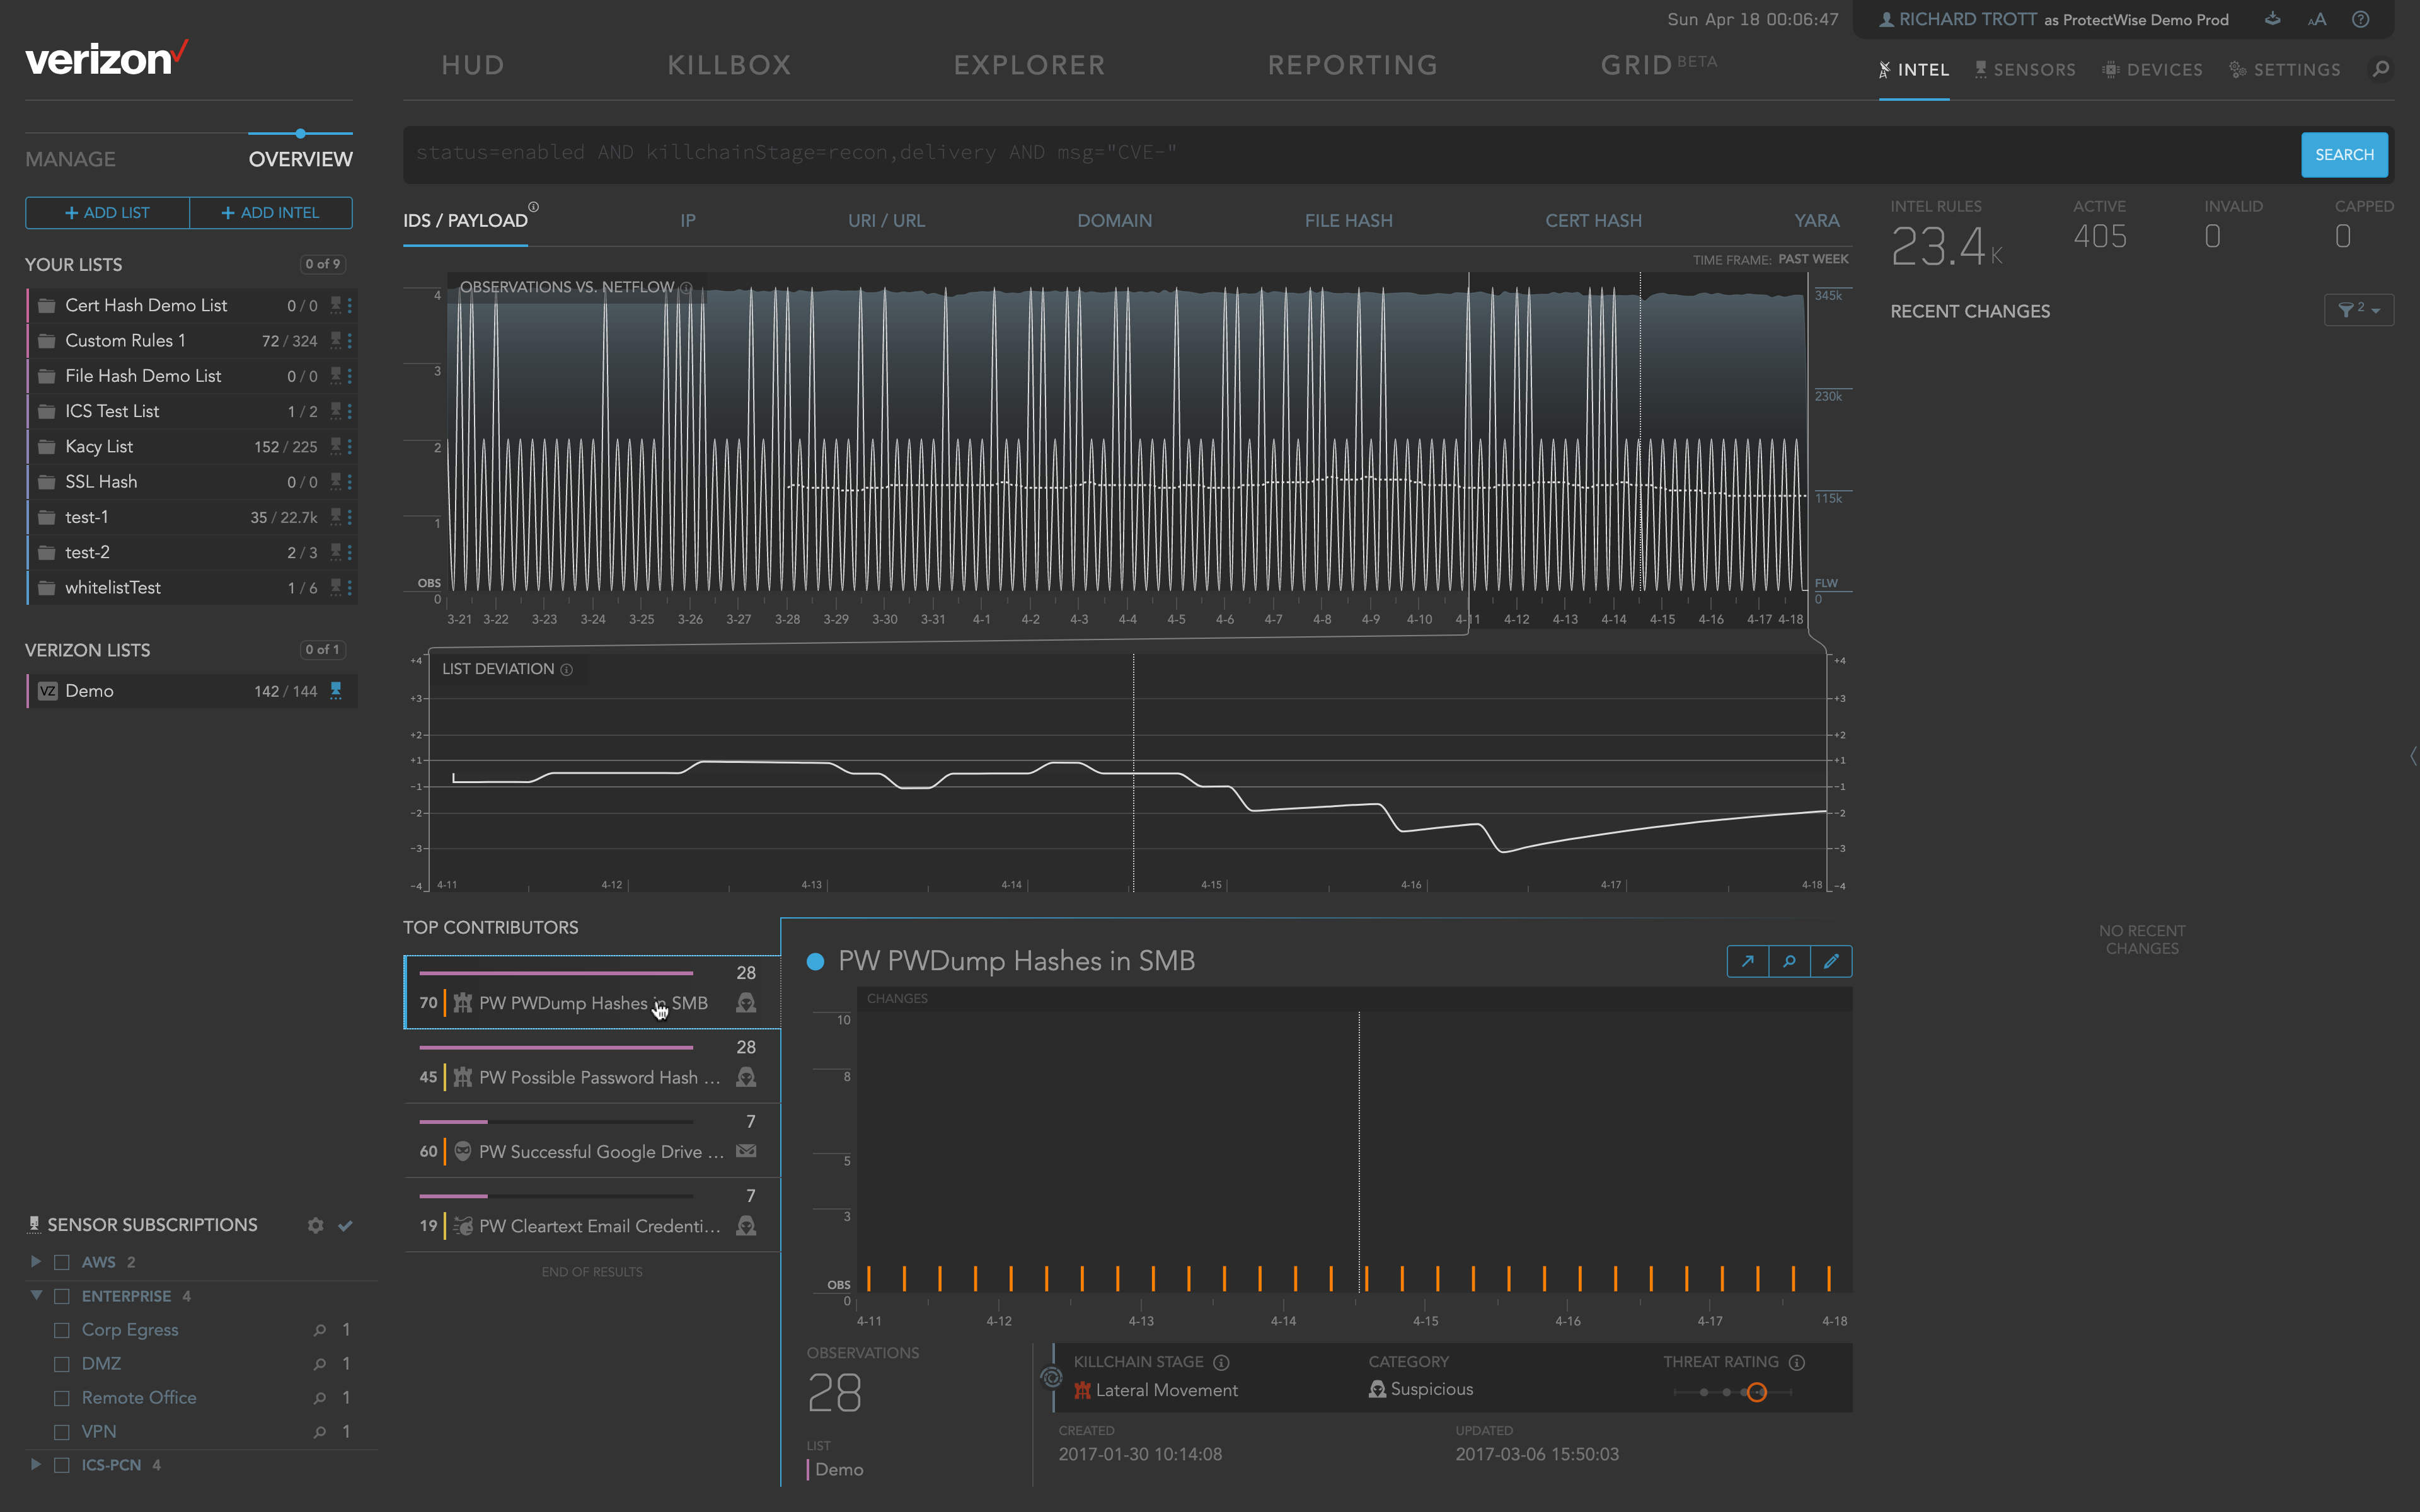The width and height of the screenshot is (2420, 1512).
Task: Click the download icon in top bar
Action: (x=2272, y=19)
